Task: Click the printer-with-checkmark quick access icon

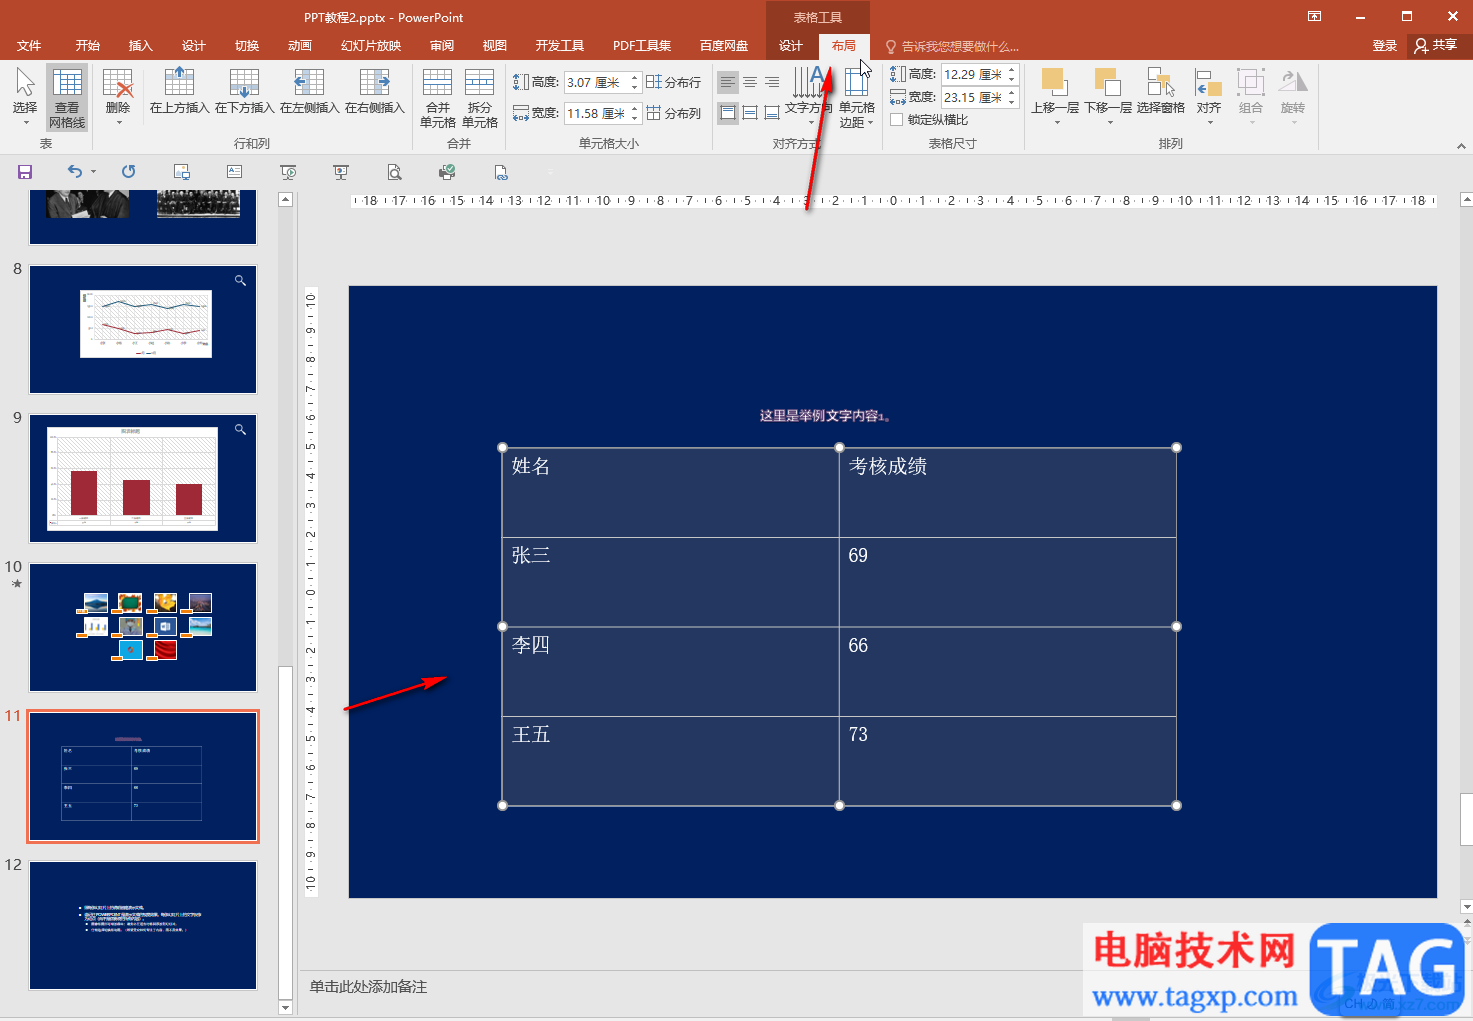Action: click(x=447, y=172)
